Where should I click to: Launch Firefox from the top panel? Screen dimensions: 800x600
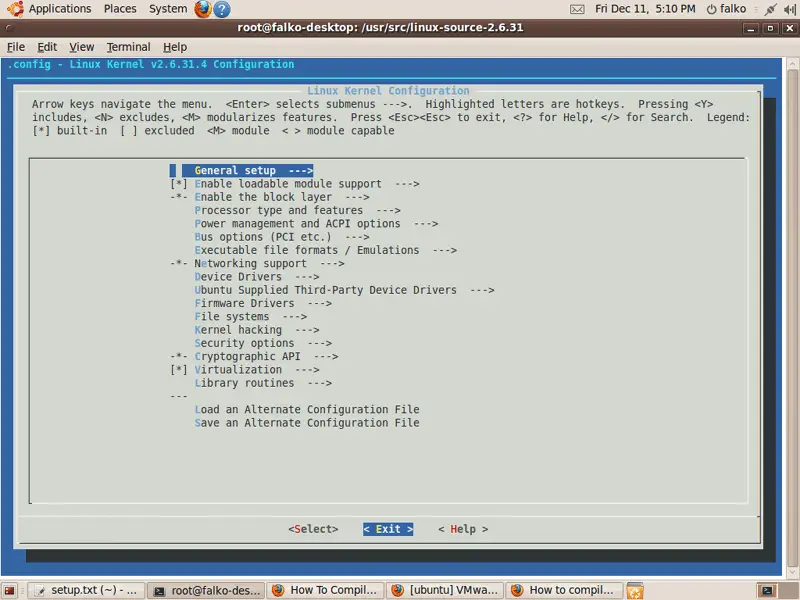pos(203,9)
